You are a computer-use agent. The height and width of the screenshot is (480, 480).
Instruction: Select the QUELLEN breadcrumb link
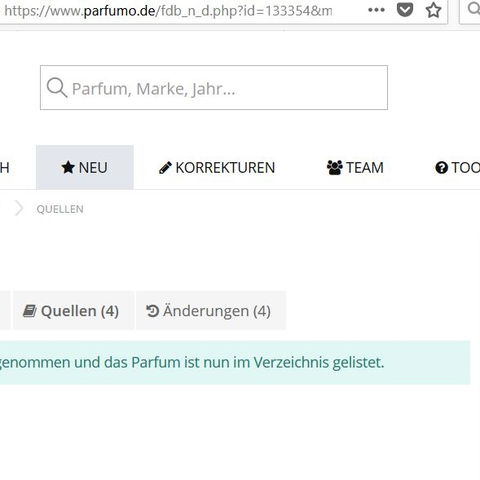[x=60, y=209]
